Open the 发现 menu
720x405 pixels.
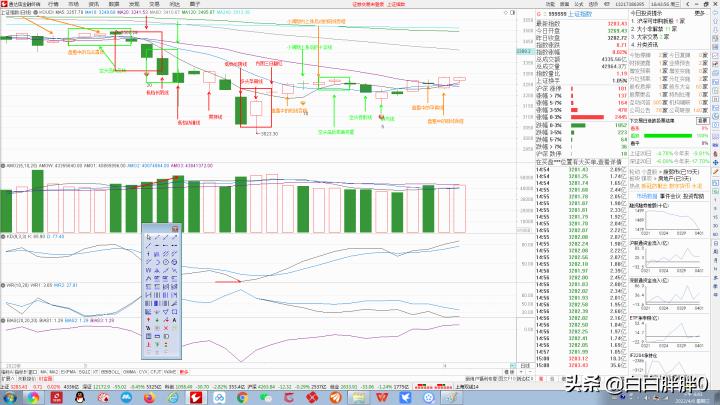click(x=134, y=4)
